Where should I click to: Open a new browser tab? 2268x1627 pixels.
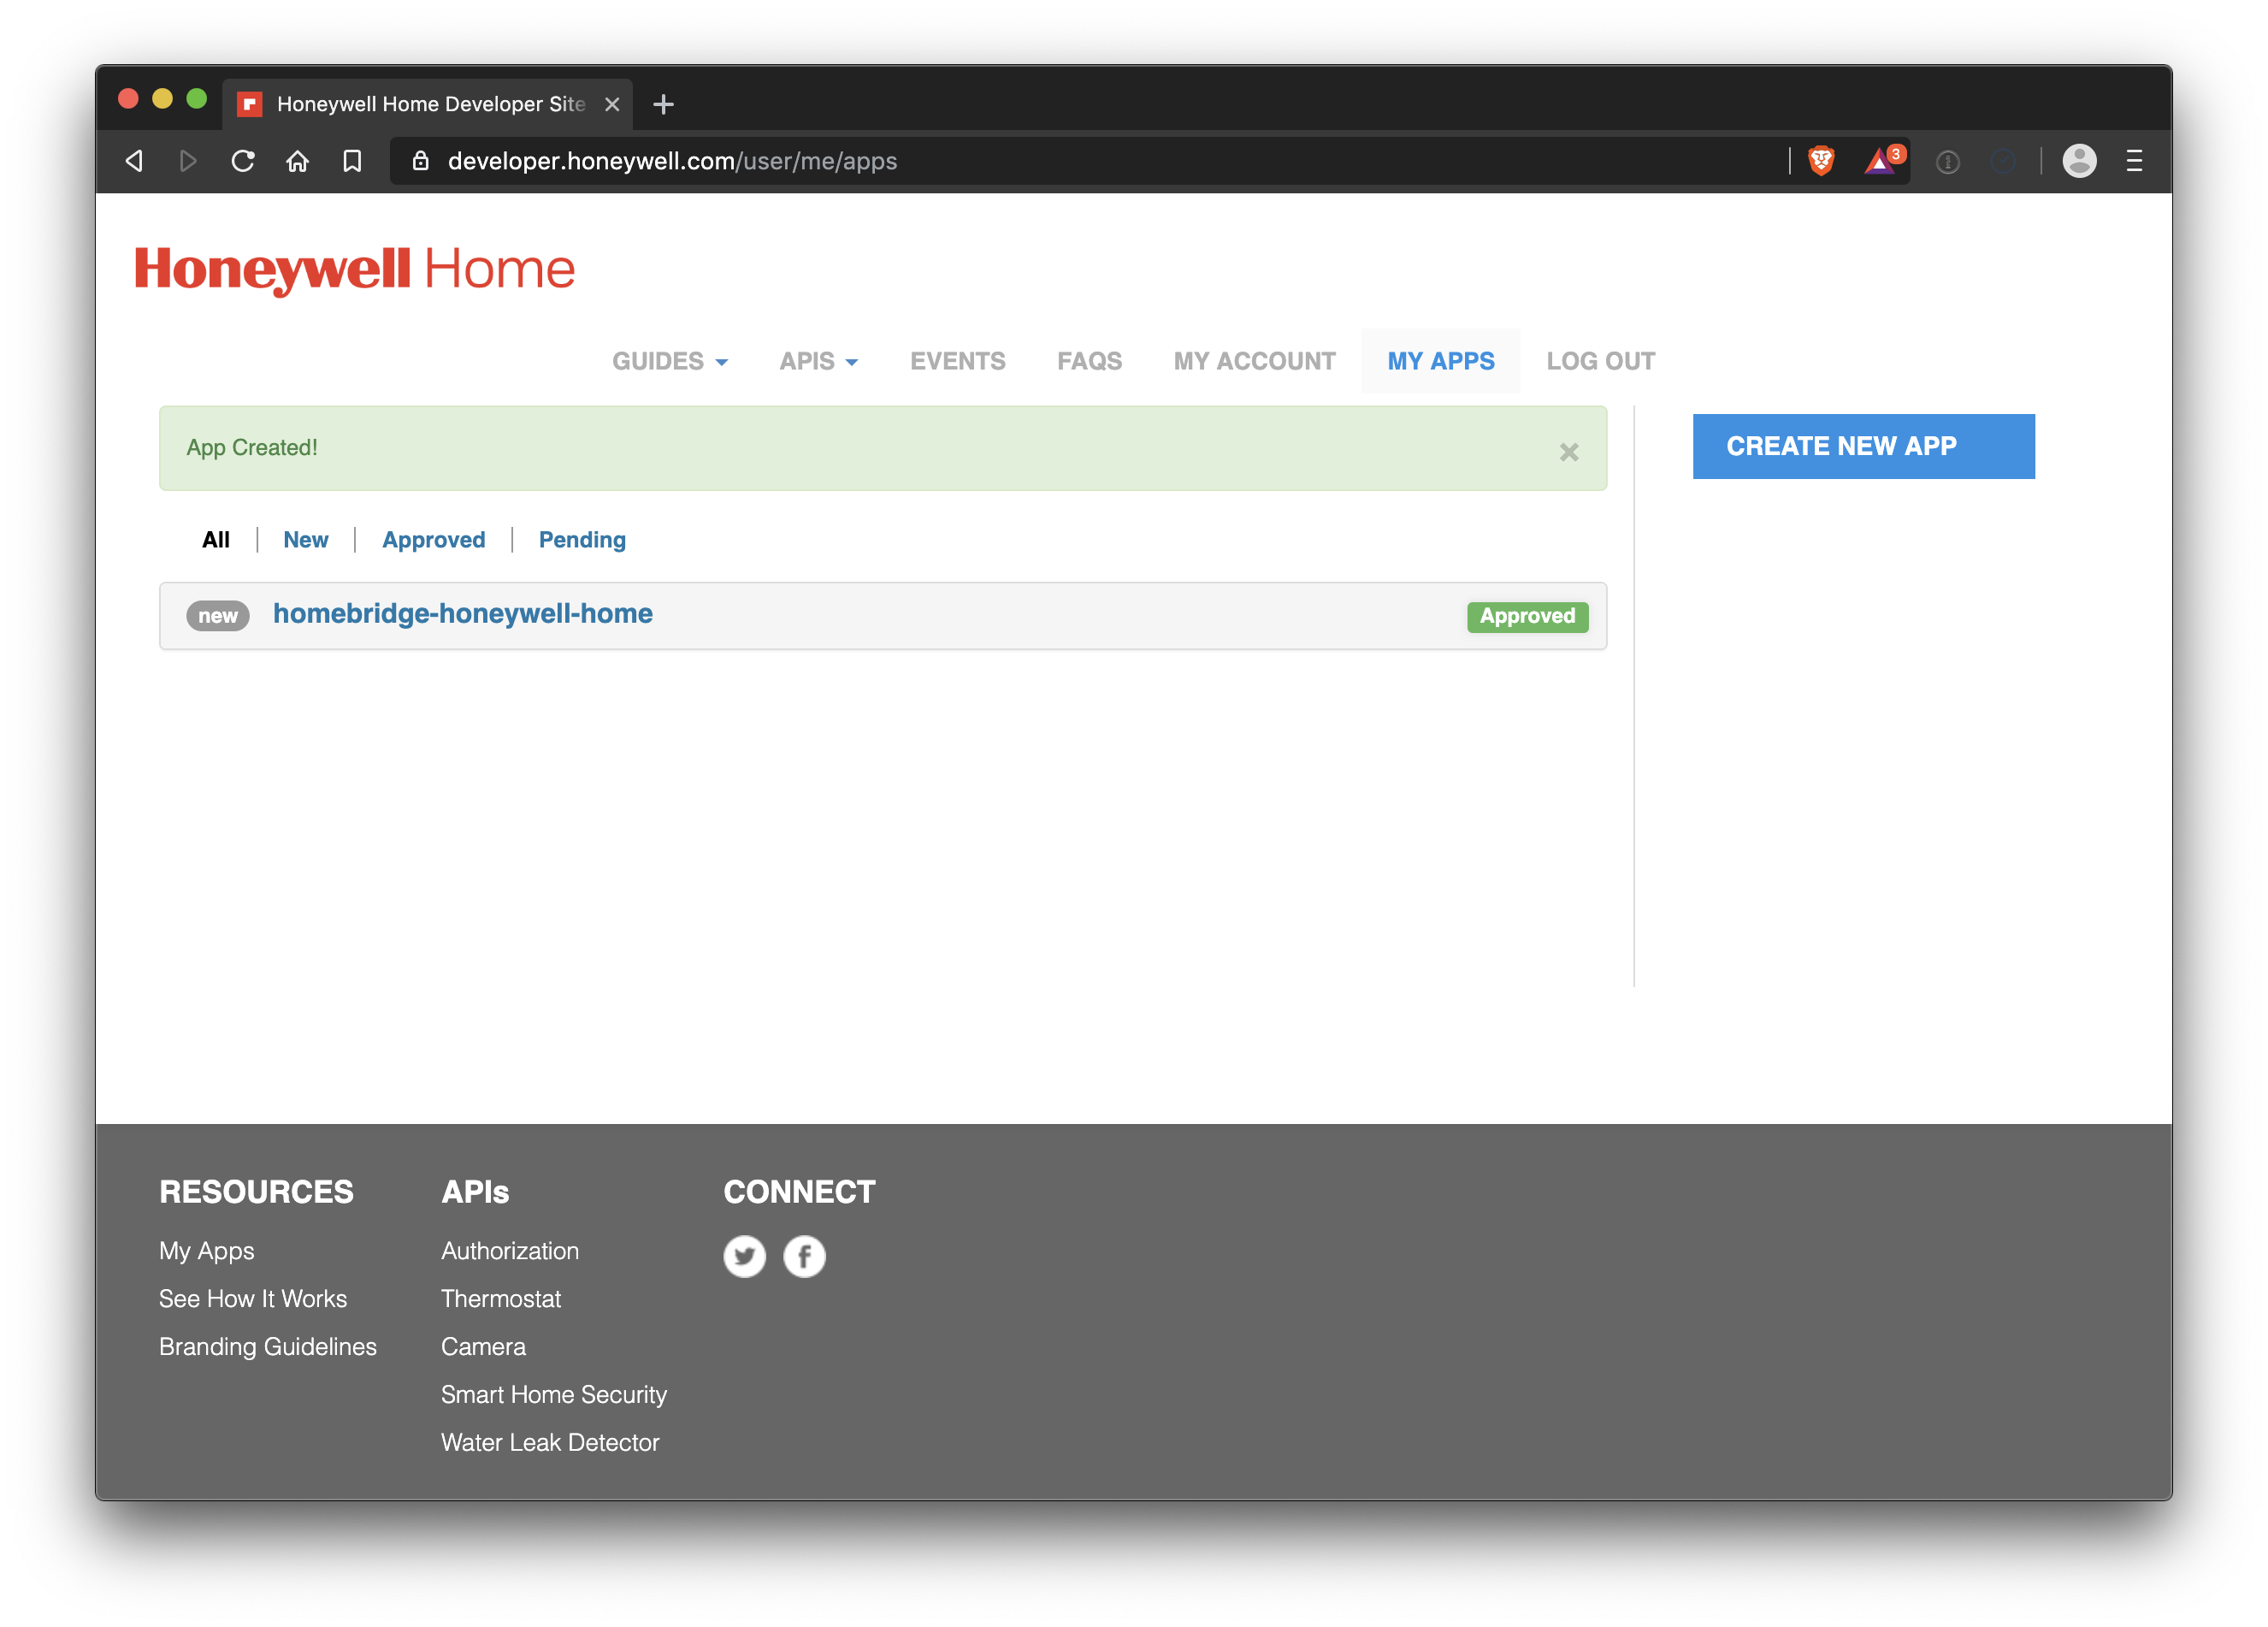pyautogui.click(x=663, y=104)
